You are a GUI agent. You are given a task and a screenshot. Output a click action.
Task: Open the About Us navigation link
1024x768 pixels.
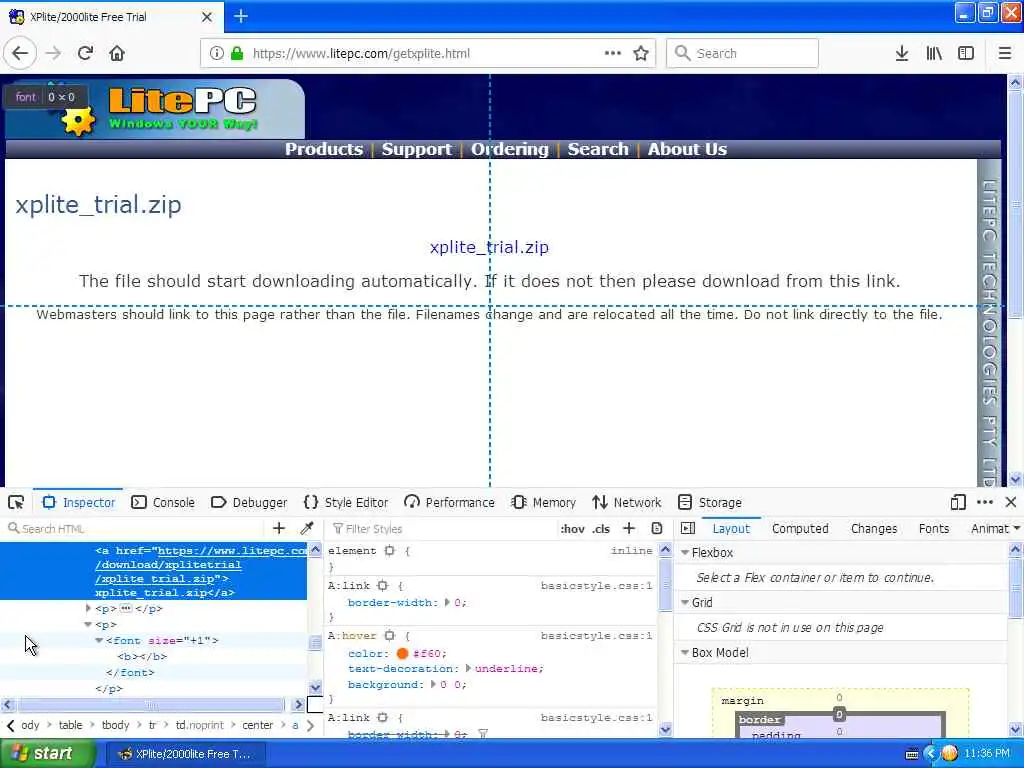click(687, 149)
